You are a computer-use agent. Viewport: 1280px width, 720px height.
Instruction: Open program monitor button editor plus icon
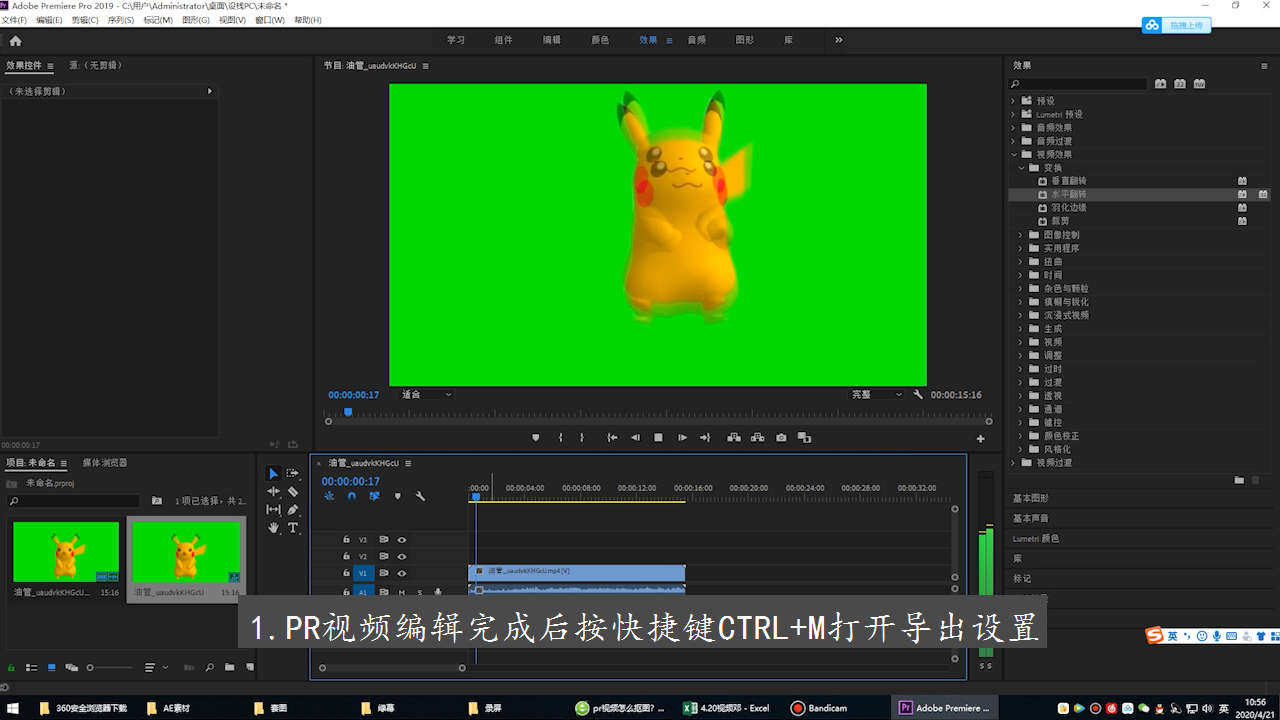coord(980,439)
